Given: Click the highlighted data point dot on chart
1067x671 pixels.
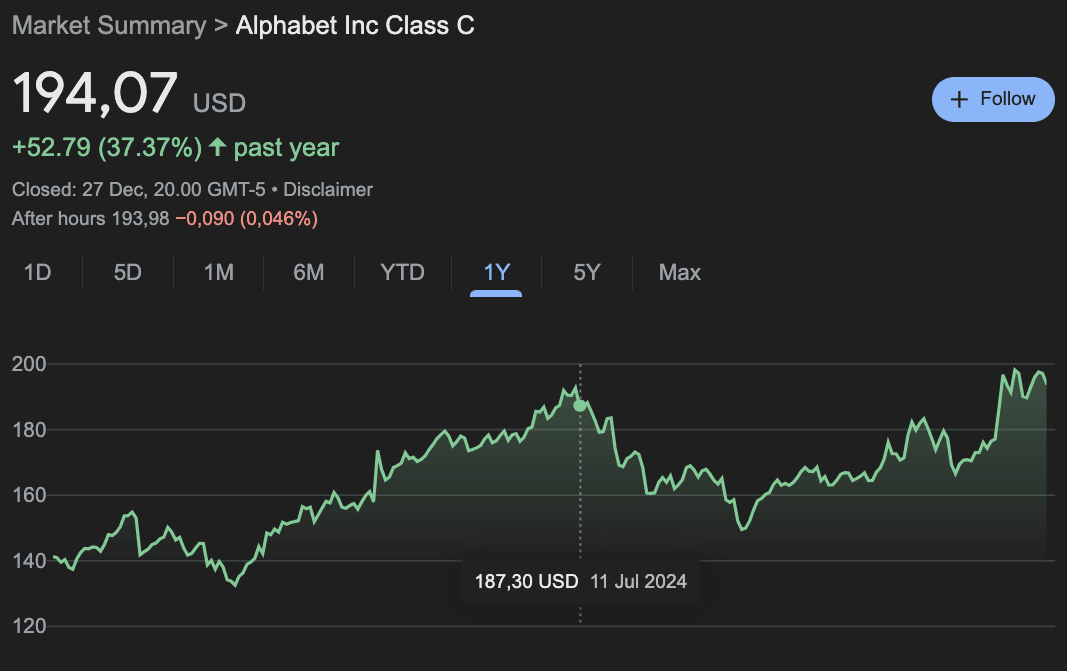Looking at the screenshot, I should point(580,405).
